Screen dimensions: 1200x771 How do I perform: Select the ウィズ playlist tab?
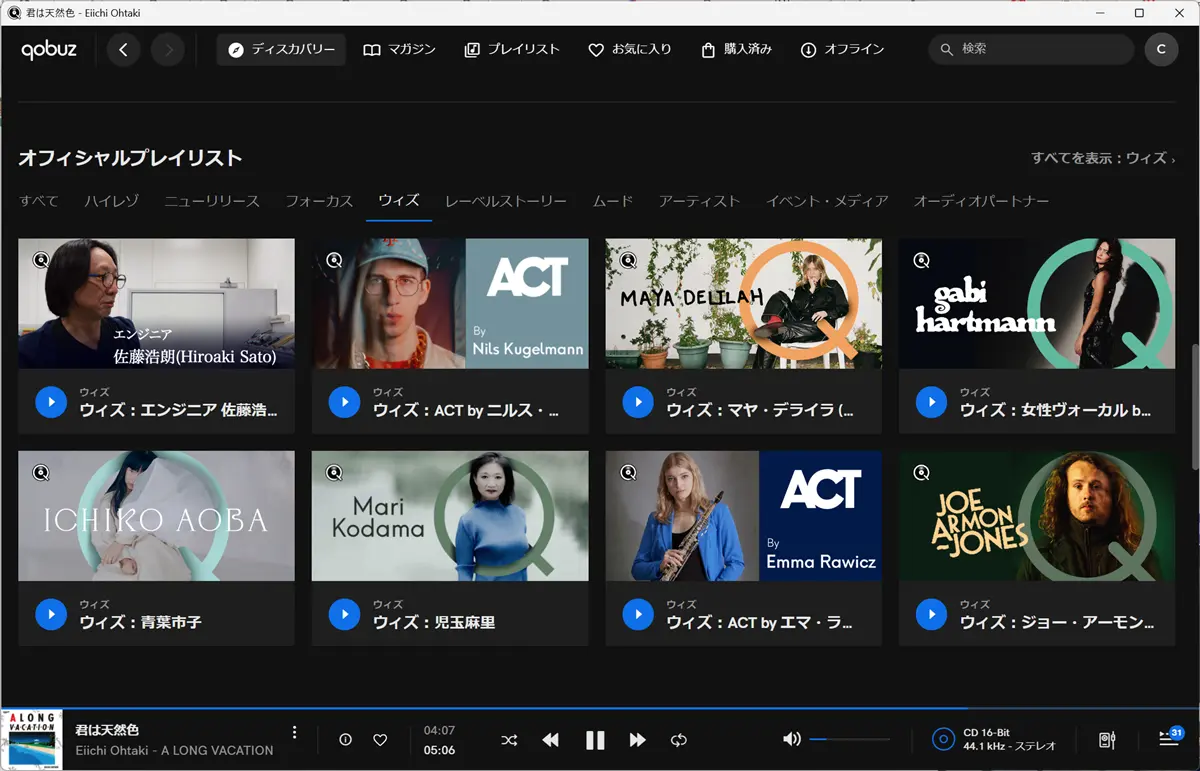pyautogui.click(x=399, y=201)
